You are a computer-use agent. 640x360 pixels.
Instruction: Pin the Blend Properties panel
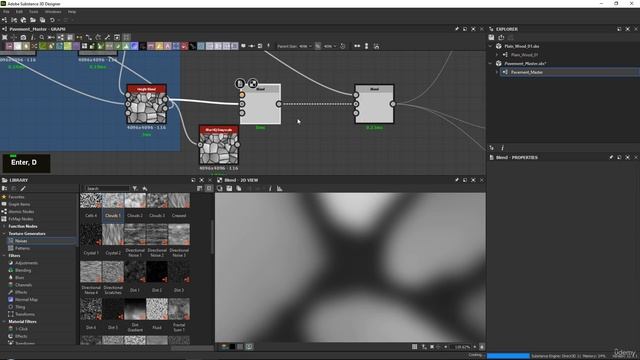611,158
